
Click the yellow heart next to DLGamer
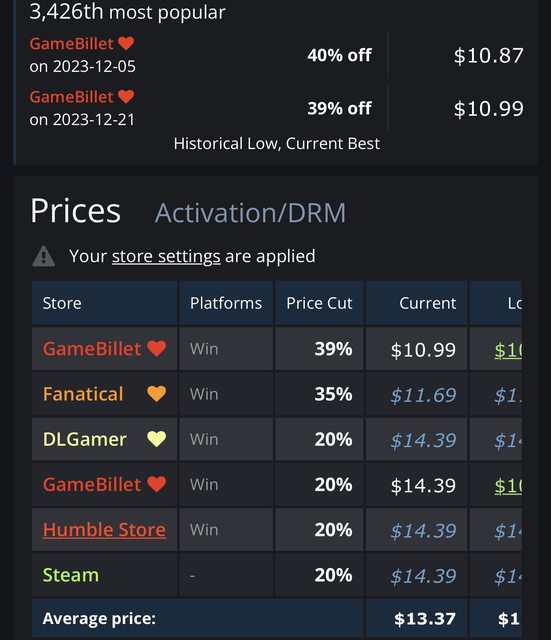(x=157, y=439)
